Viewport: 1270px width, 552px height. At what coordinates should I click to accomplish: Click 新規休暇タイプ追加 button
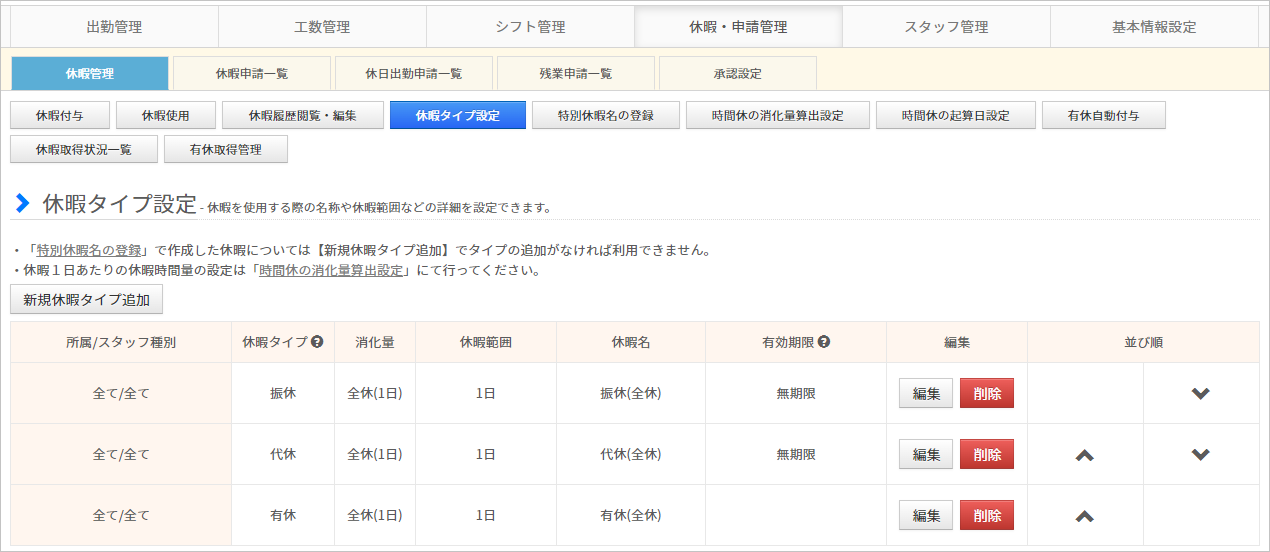point(87,300)
